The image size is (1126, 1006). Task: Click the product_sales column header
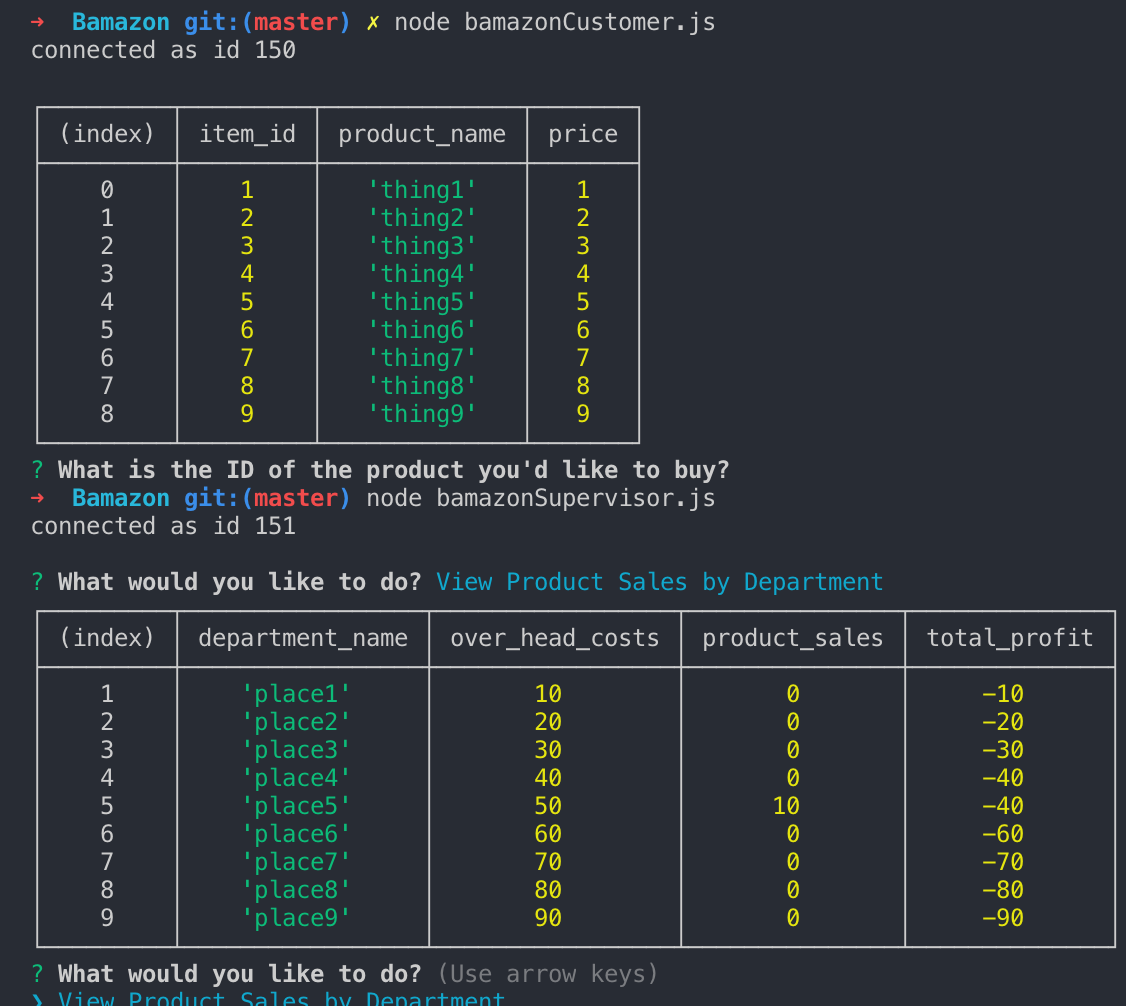[x=792, y=638]
